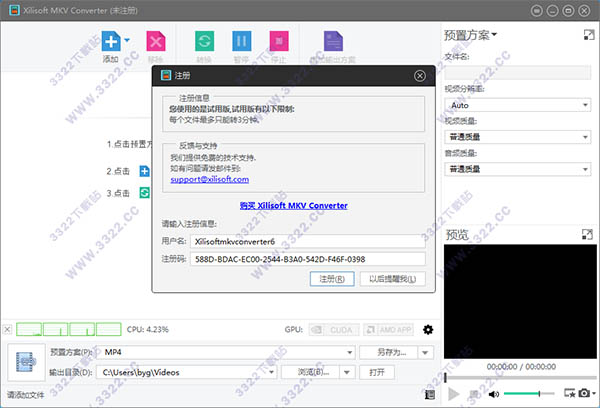Image resolution: width=600 pixels, height=408 pixels.
Task: Adjust the green volume slider
Action: click(529, 393)
